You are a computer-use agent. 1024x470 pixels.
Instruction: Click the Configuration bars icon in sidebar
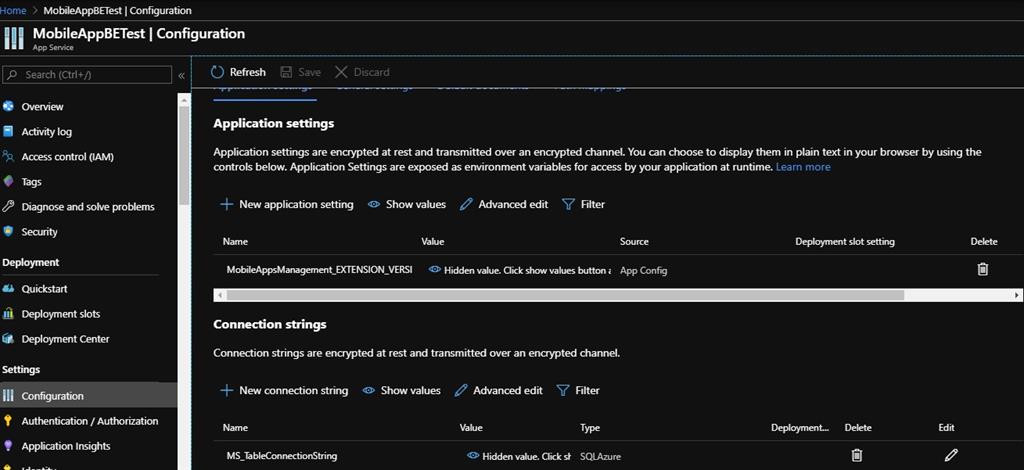click(8, 396)
